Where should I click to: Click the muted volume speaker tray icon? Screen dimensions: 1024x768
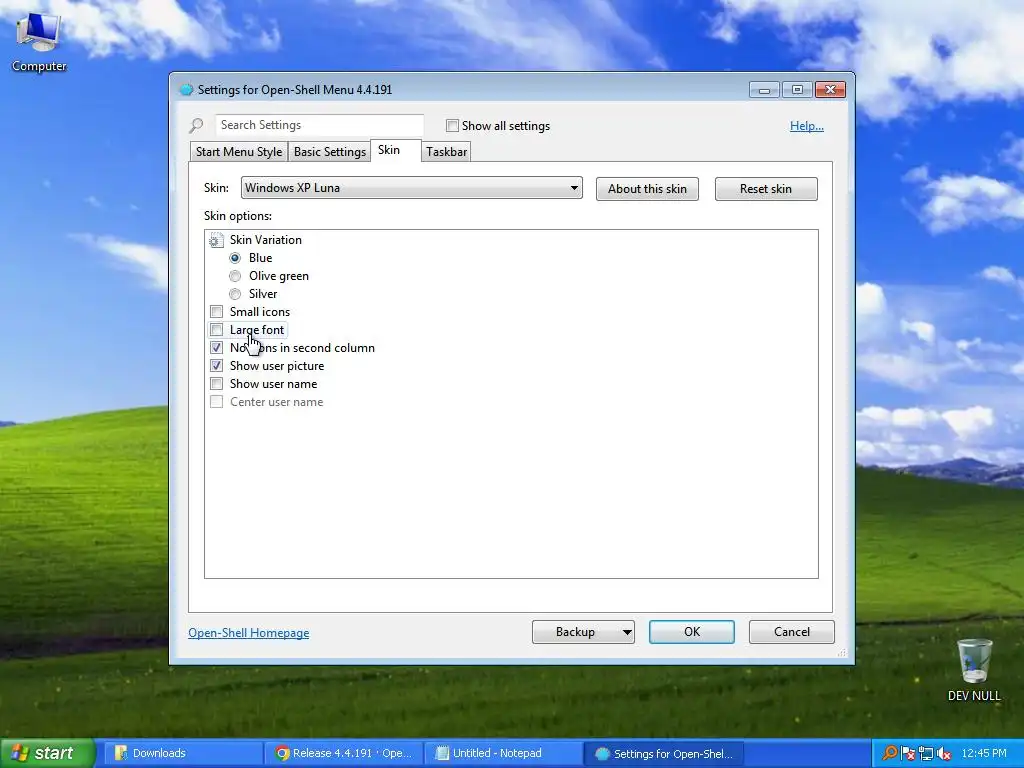pos(943,753)
